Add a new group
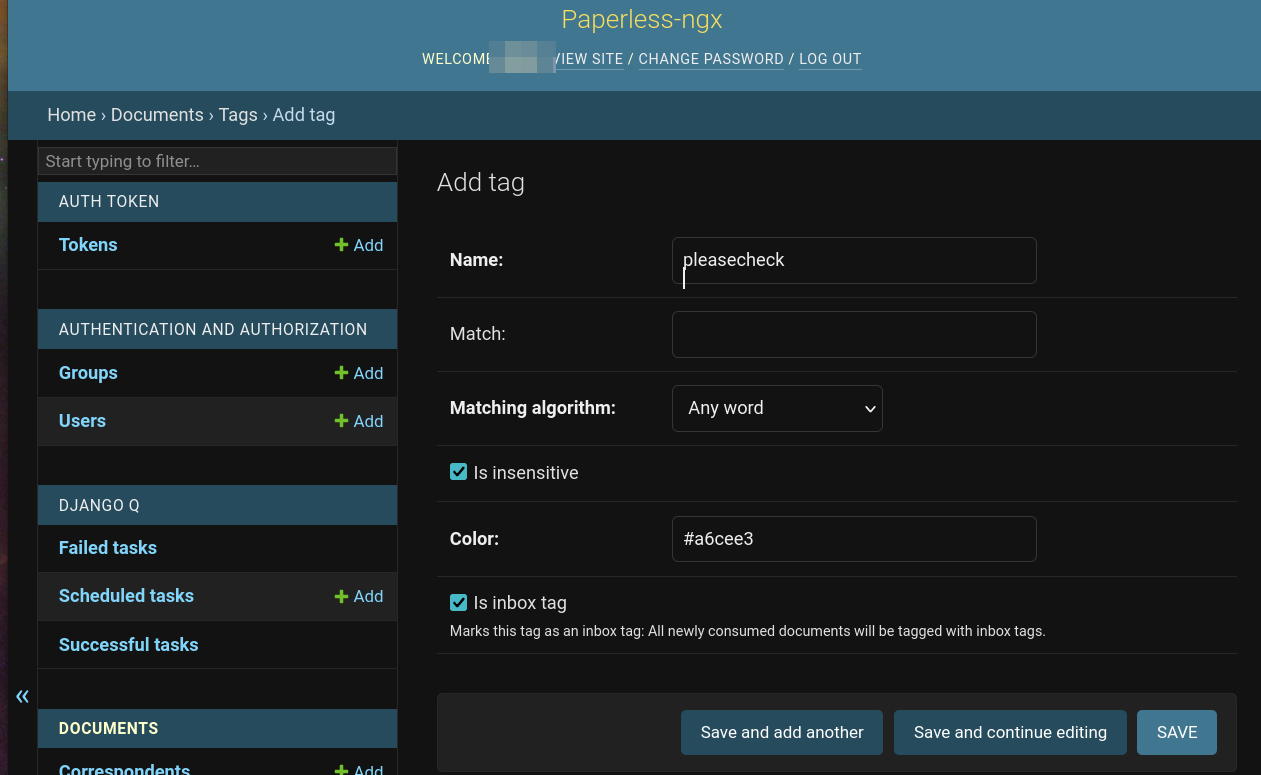This screenshot has height=775, width=1261. [358, 373]
